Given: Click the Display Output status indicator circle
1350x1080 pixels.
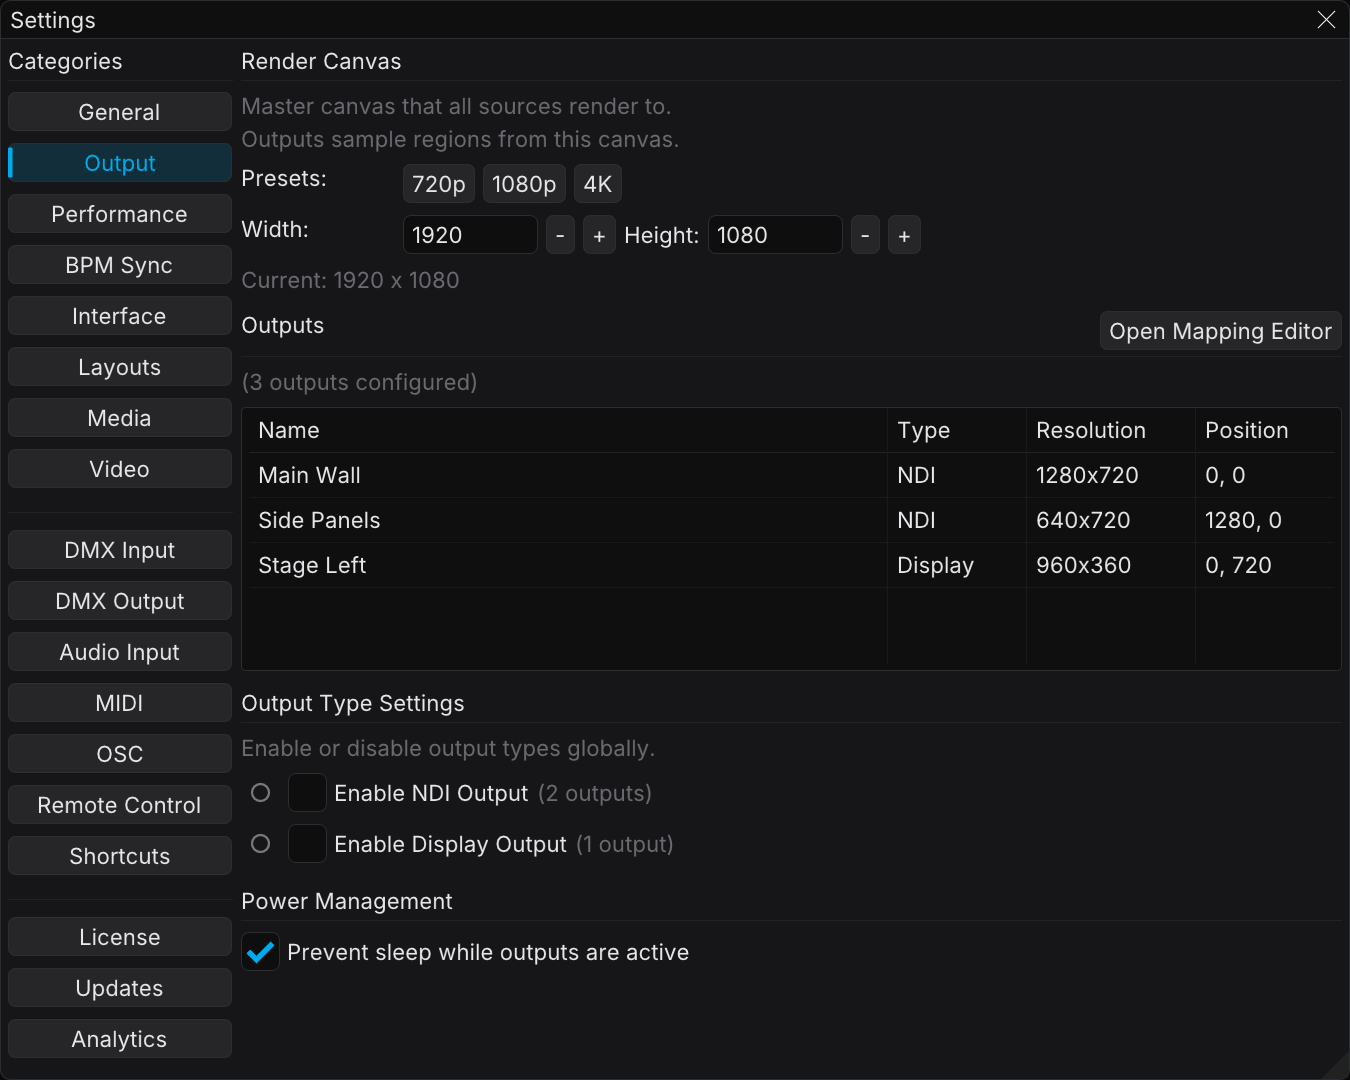Looking at the screenshot, I should tap(261, 844).
